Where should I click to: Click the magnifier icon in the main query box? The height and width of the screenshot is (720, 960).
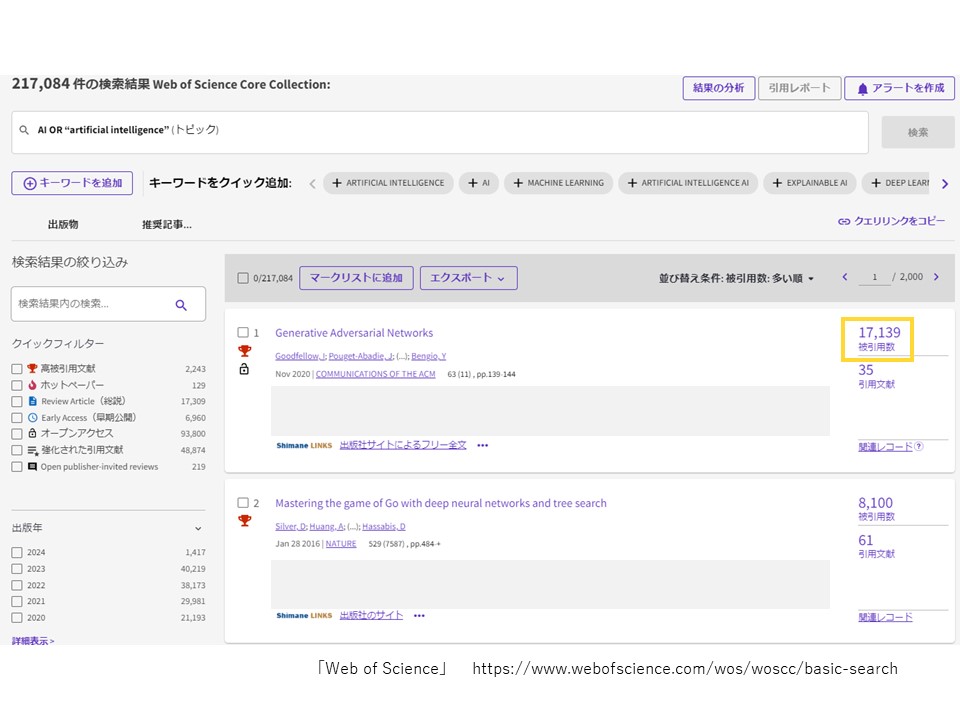tap(24, 130)
